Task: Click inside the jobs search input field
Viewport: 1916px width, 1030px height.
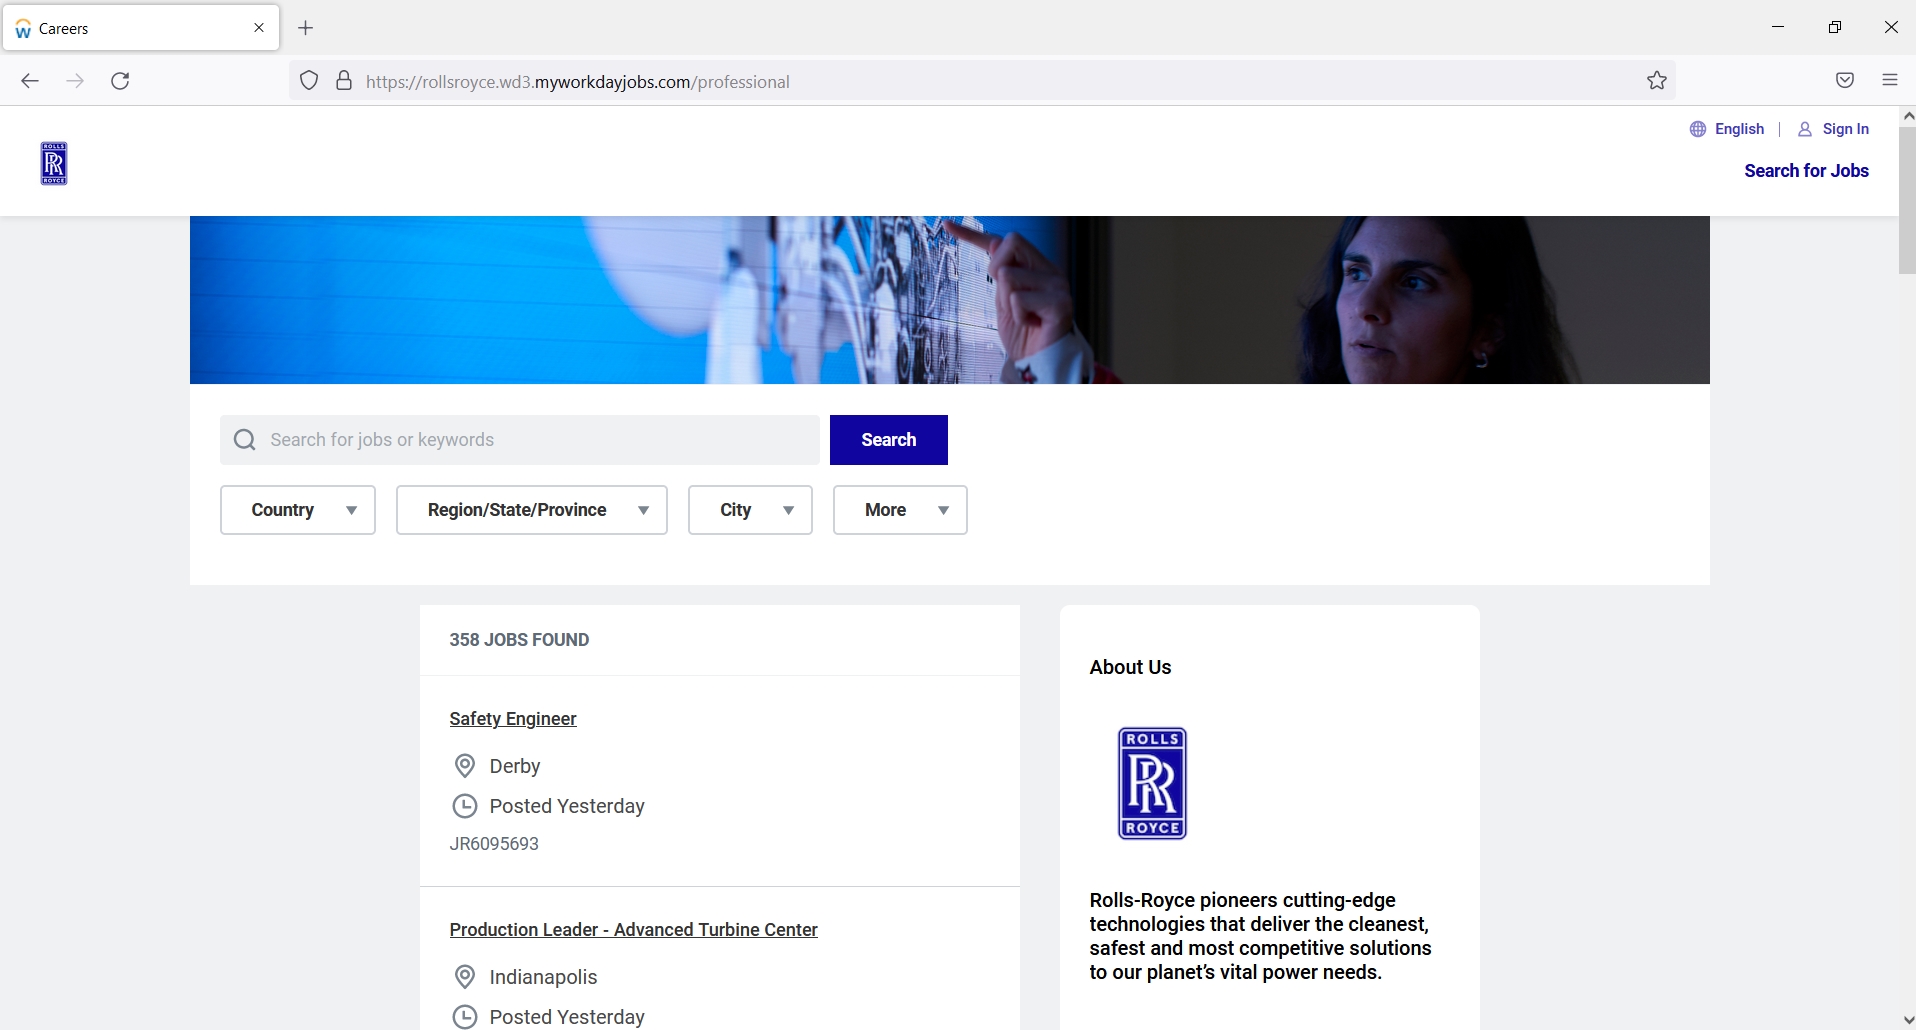Action: click(x=520, y=440)
